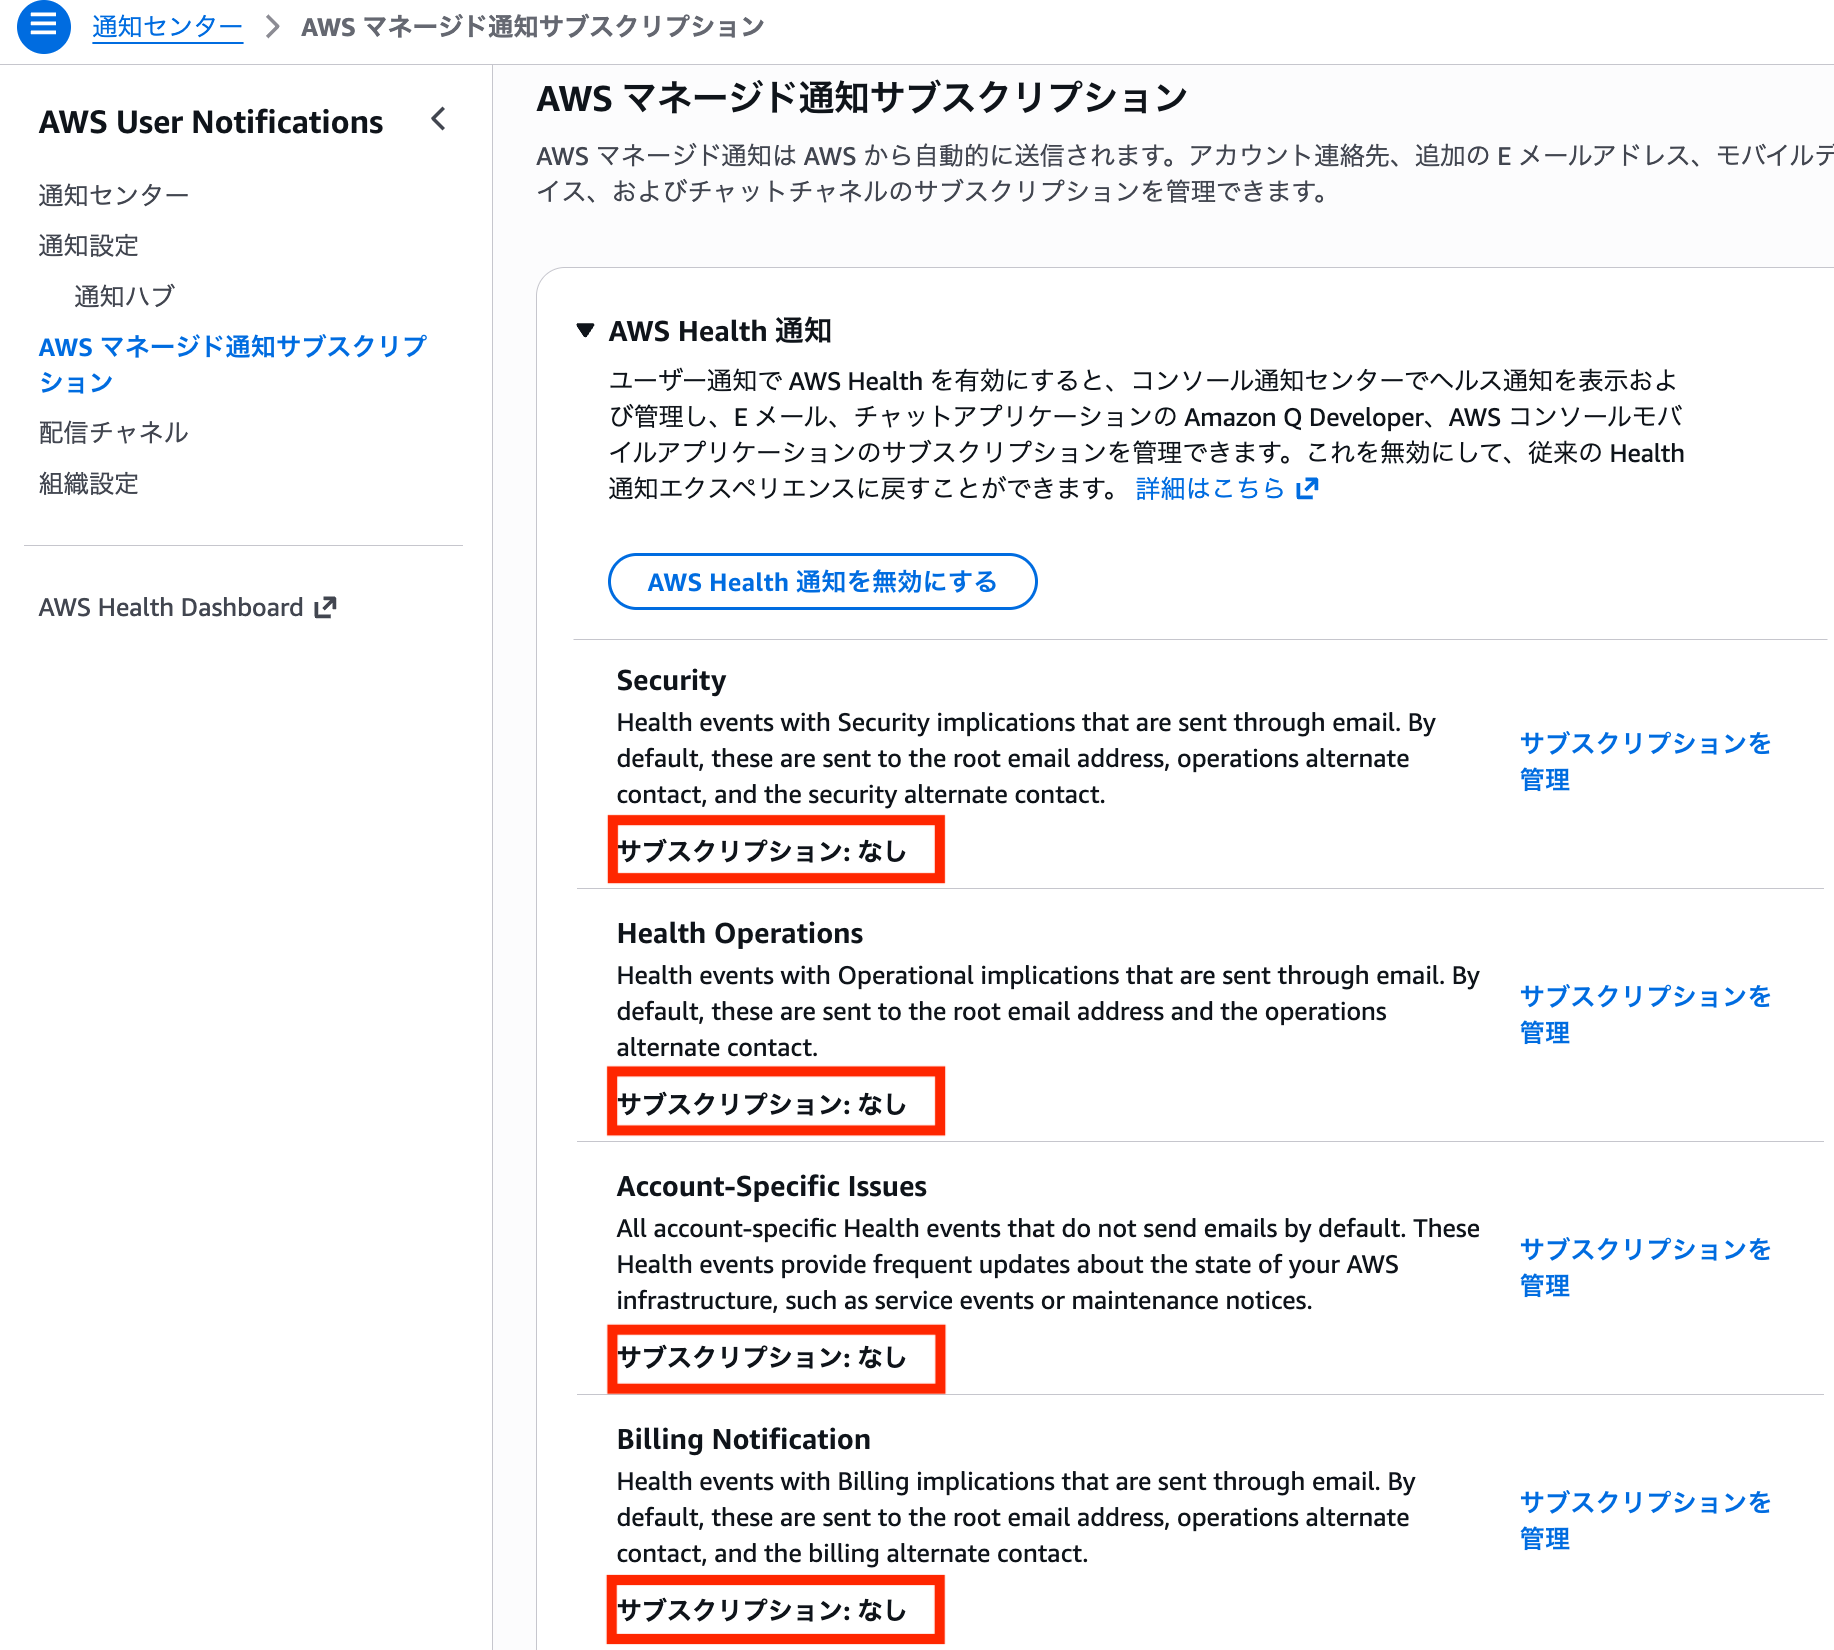The image size is (1834, 1650).
Task: Select 通知センター in the sidebar
Action: [x=112, y=194]
